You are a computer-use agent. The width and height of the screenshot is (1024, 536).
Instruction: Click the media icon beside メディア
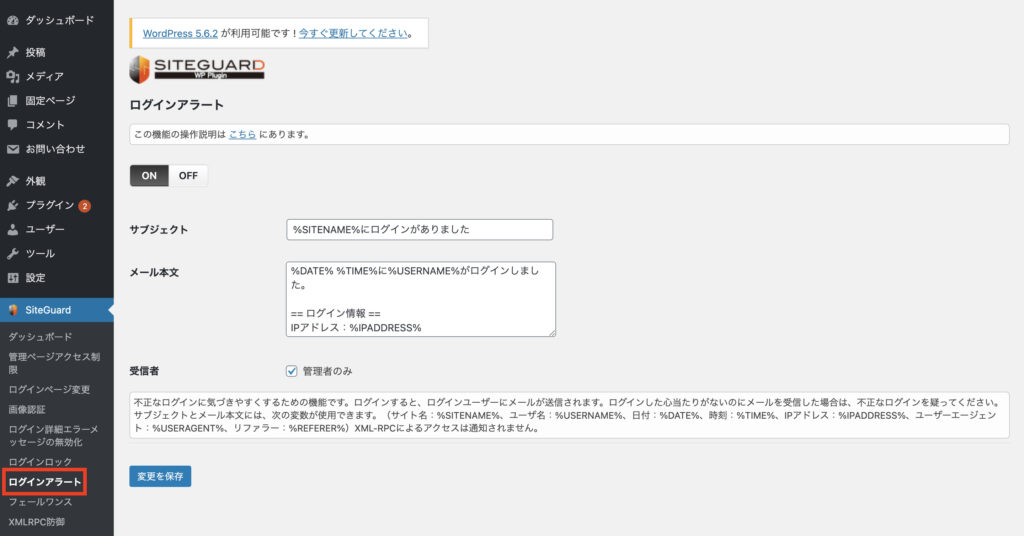[12, 76]
